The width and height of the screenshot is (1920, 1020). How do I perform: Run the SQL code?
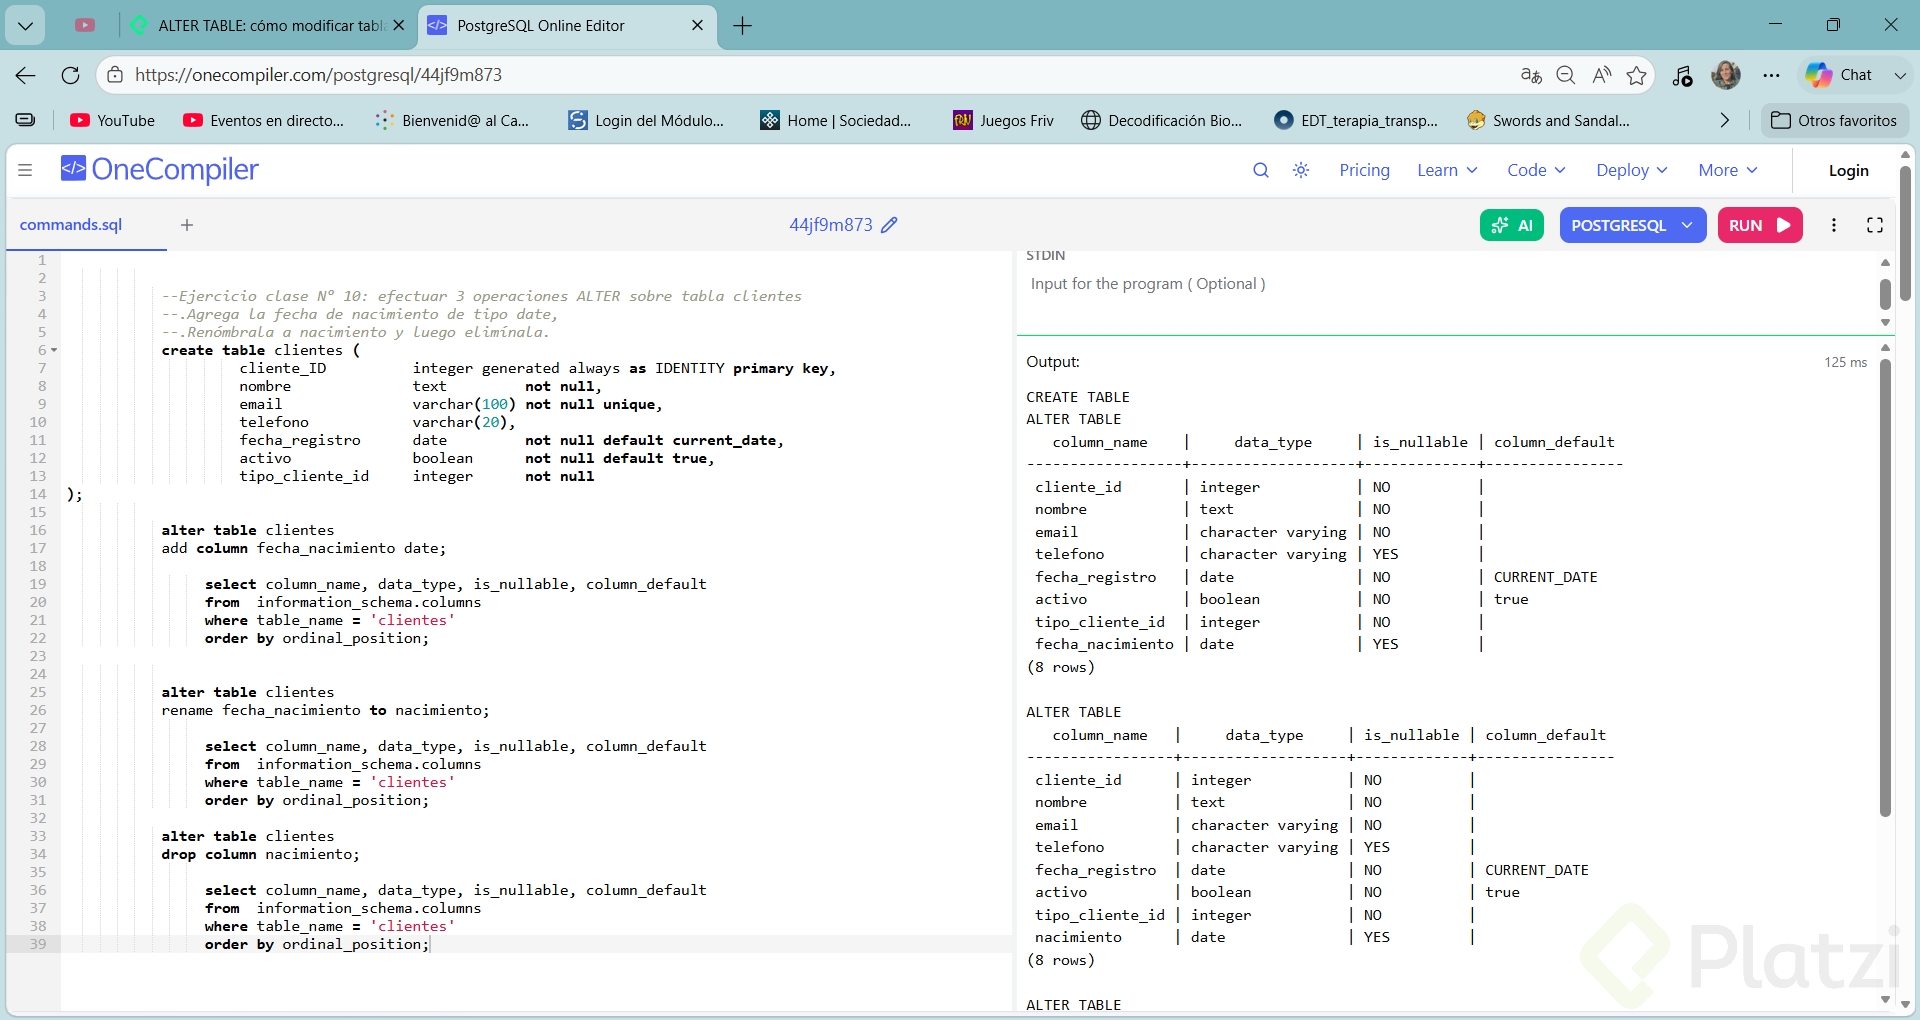1759,225
